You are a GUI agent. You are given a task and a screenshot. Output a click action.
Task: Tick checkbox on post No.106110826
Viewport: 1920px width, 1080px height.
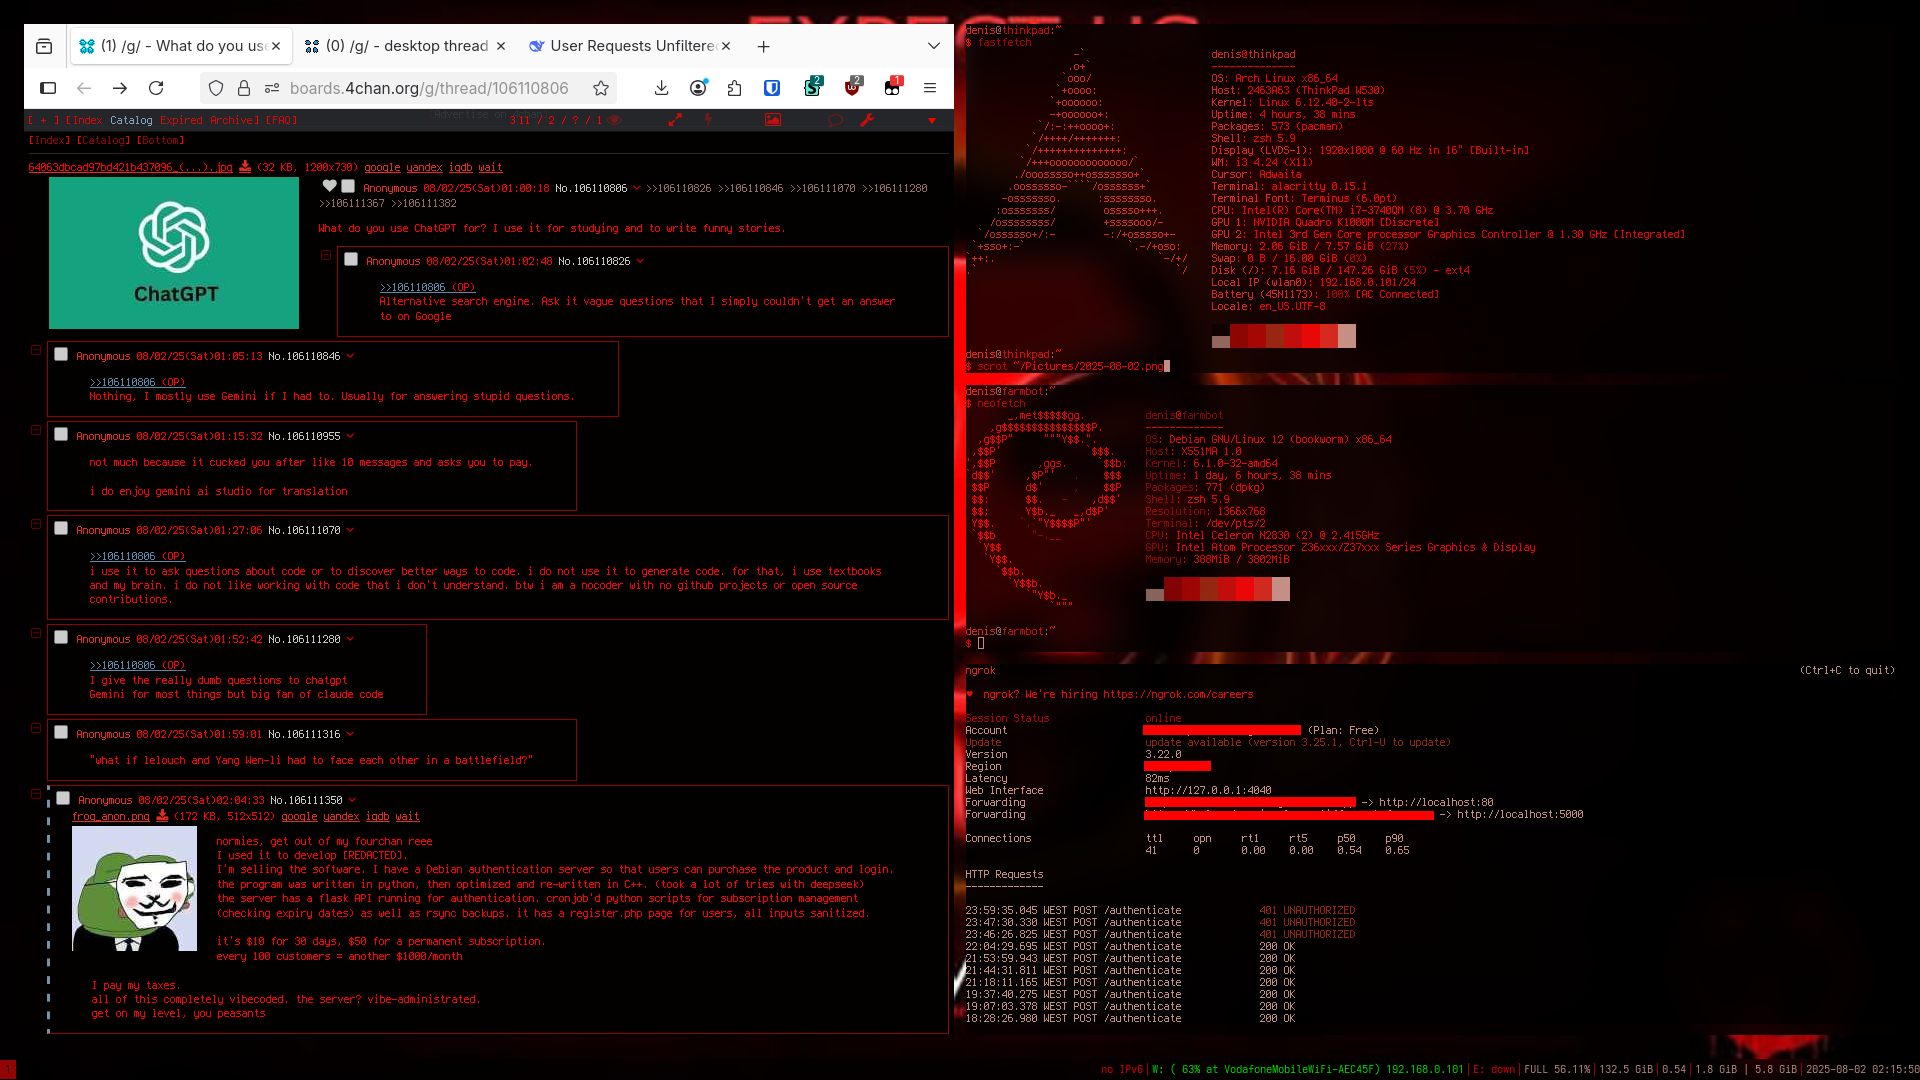pos(351,260)
